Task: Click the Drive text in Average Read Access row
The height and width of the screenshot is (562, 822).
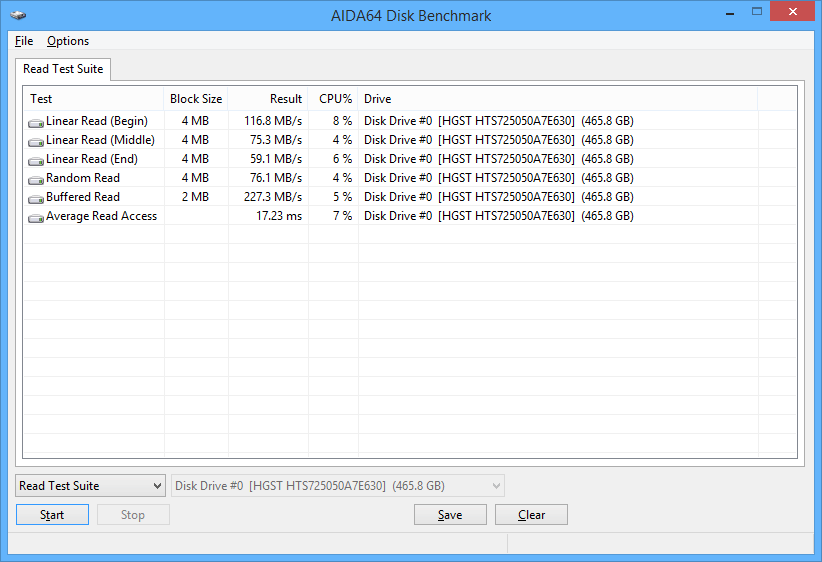Action: pyautogui.click(x=499, y=216)
